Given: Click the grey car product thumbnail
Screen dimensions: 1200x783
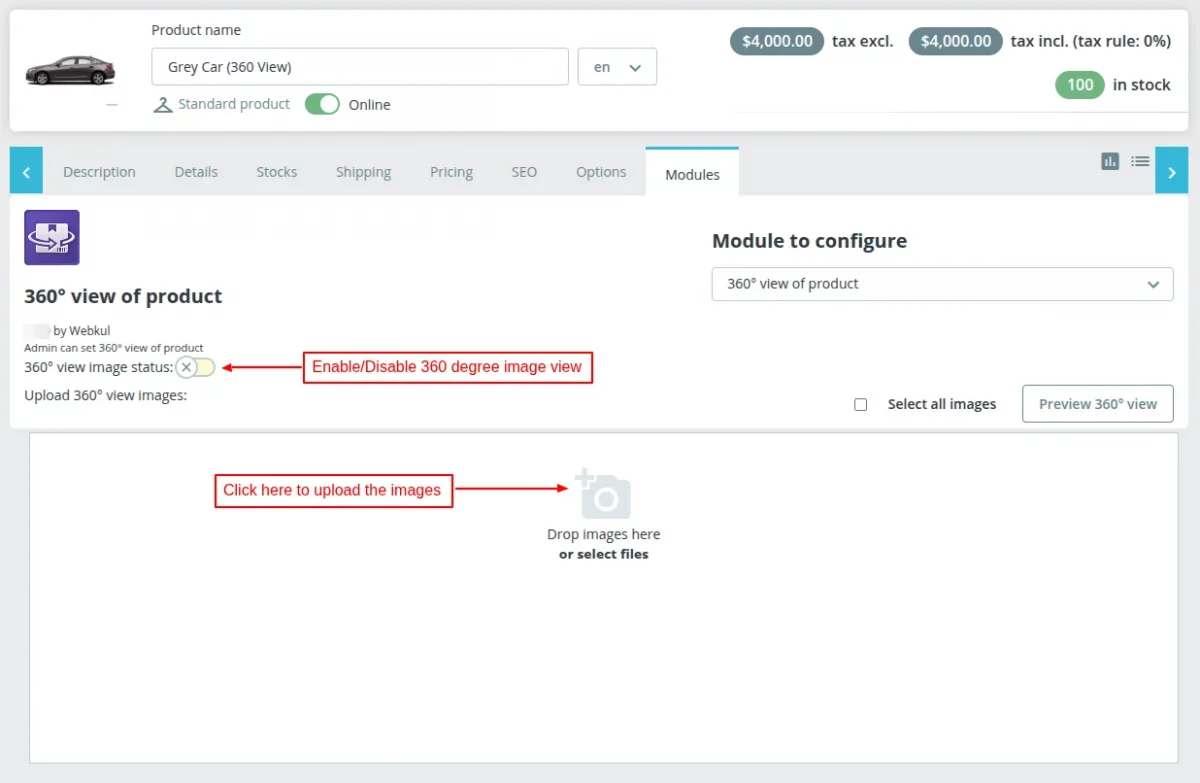Looking at the screenshot, I should (70, 71).
